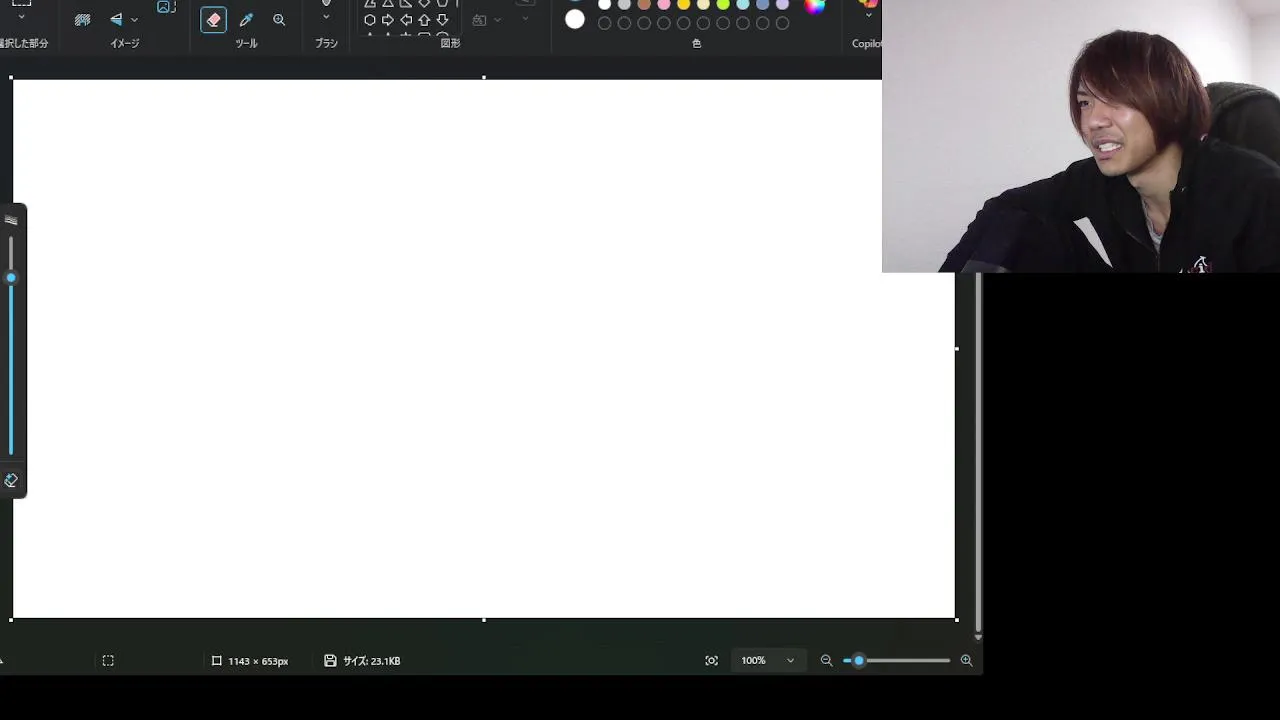1280x720 pixels.
Task: Click the last empty custom color slot
Action: pyautogui.click(x=782, y=23)
